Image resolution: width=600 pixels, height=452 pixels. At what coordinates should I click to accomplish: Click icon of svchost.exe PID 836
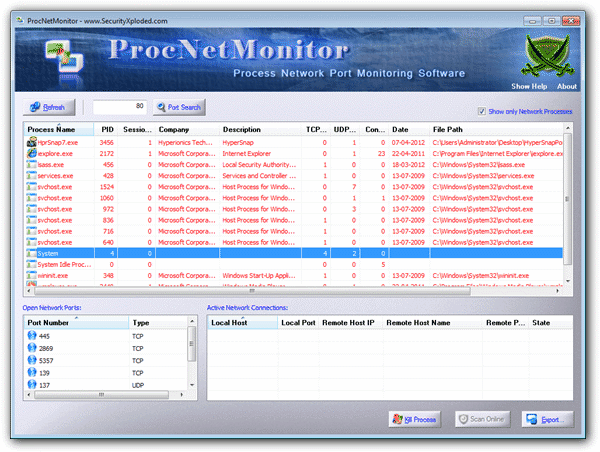pyautogui.click(x=32, y=220)
